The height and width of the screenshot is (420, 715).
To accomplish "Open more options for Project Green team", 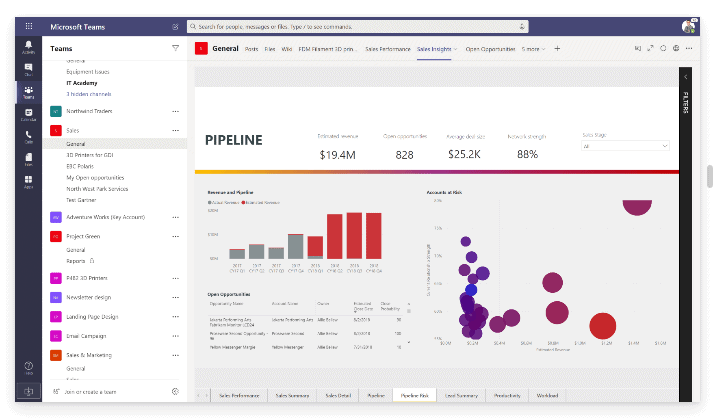I will click(x=176, y=236).
